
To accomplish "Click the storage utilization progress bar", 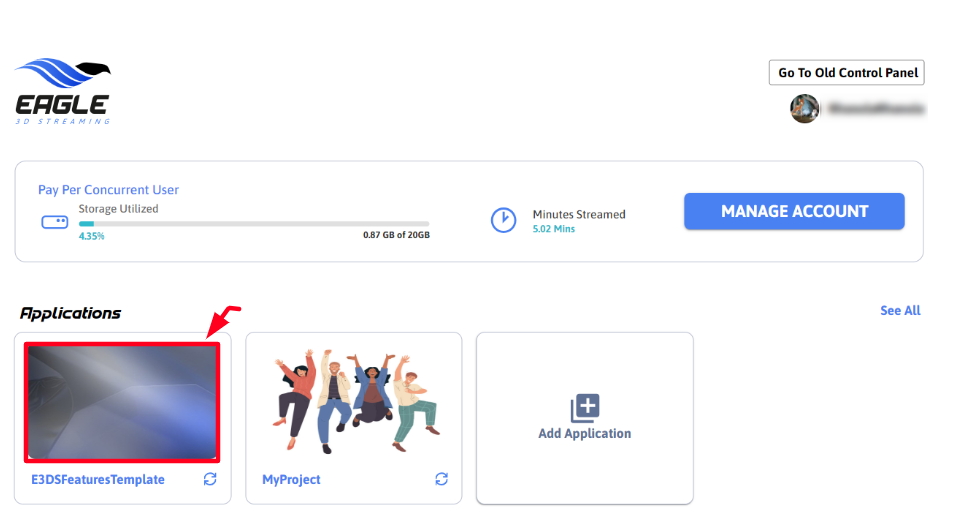I will [254, 224].
